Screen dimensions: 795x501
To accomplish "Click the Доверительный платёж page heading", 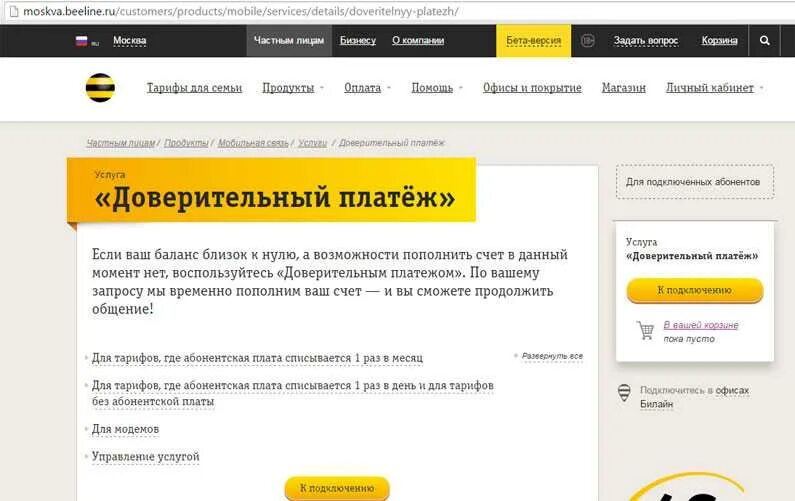I will click(274, 197).
